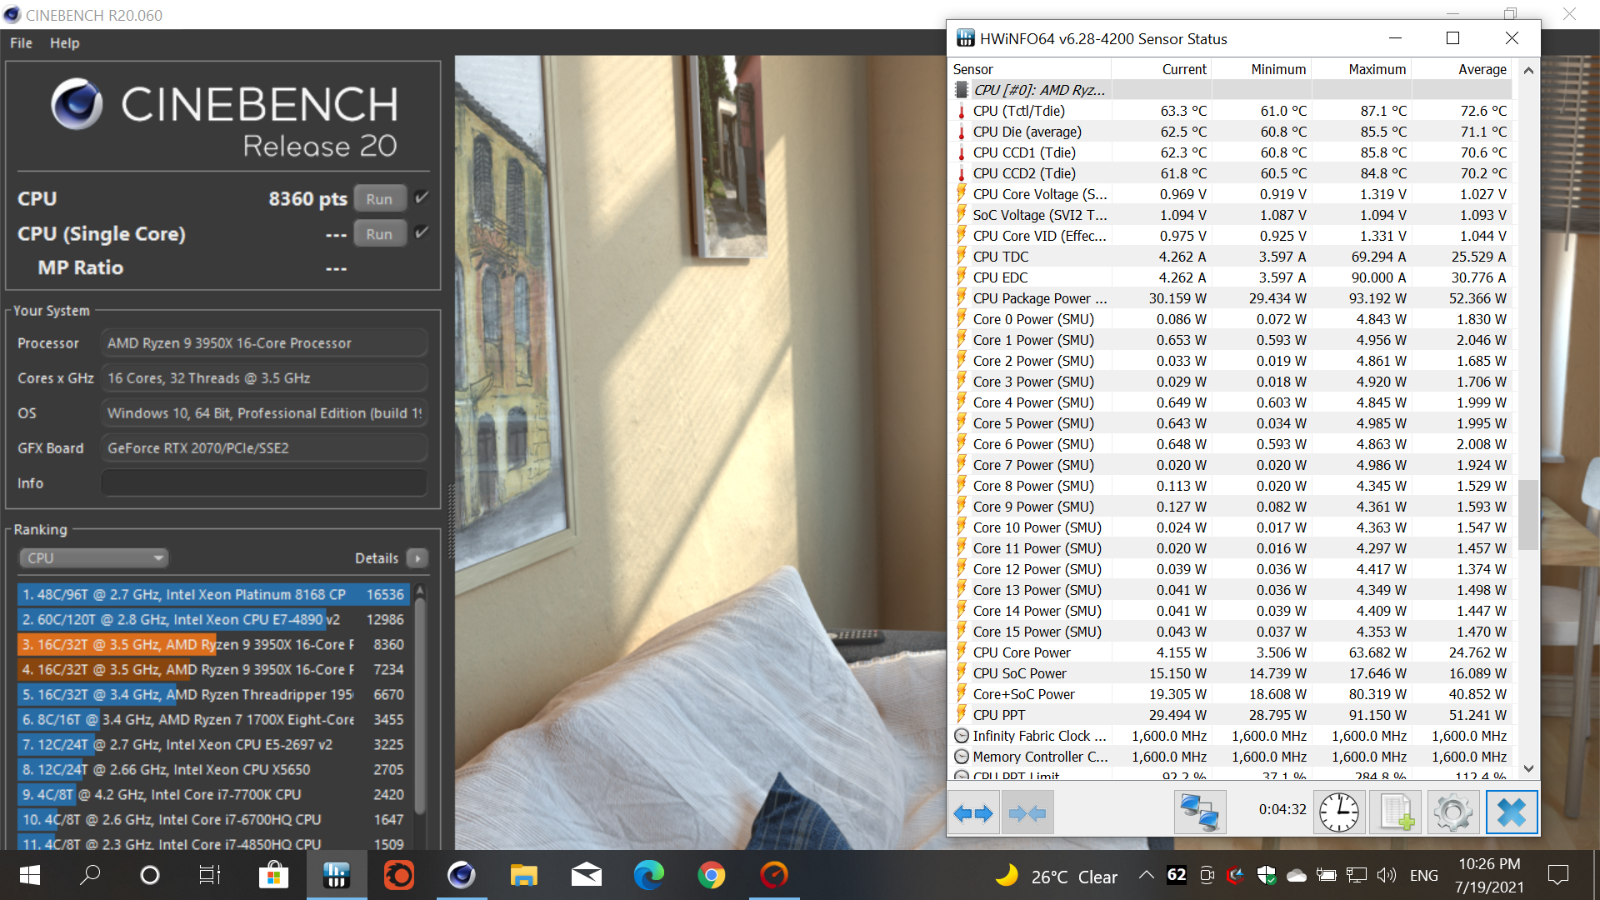The height and width of the screenshot is (900, 1600).
Task: Open HWiNFO taskbar icon
Action: (336, 876)
